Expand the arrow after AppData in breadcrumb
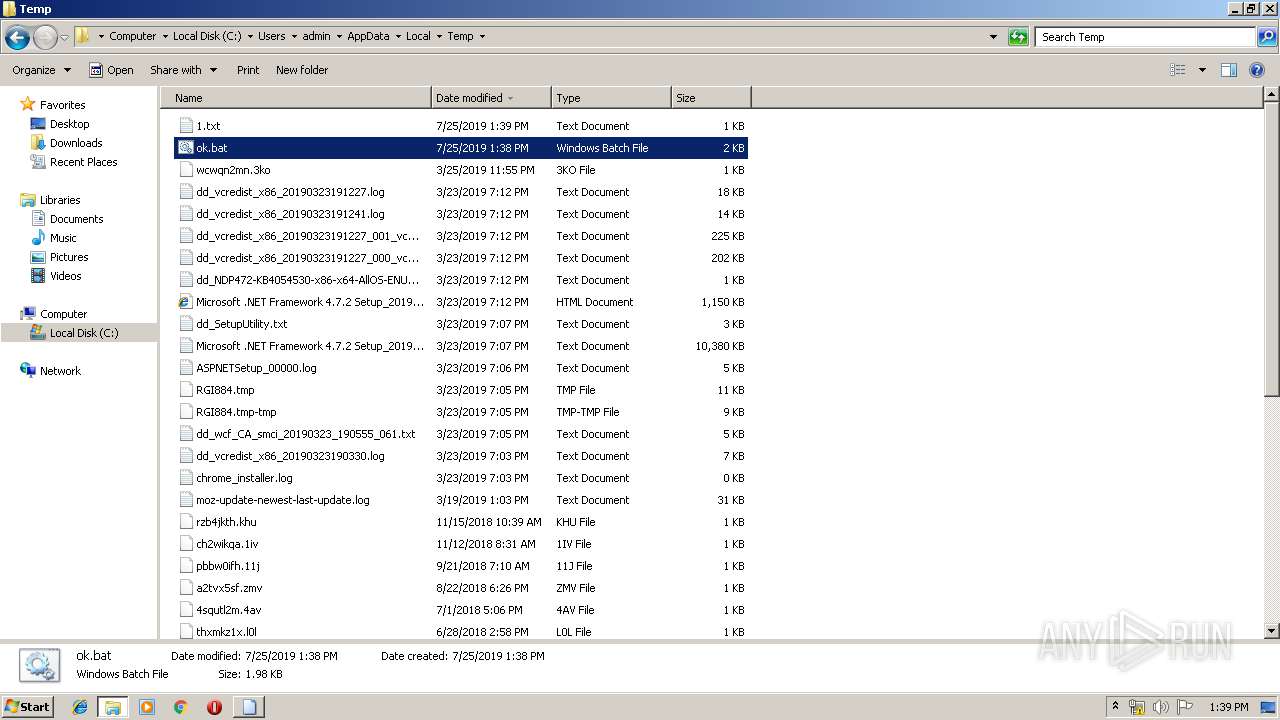 (397, 36)
